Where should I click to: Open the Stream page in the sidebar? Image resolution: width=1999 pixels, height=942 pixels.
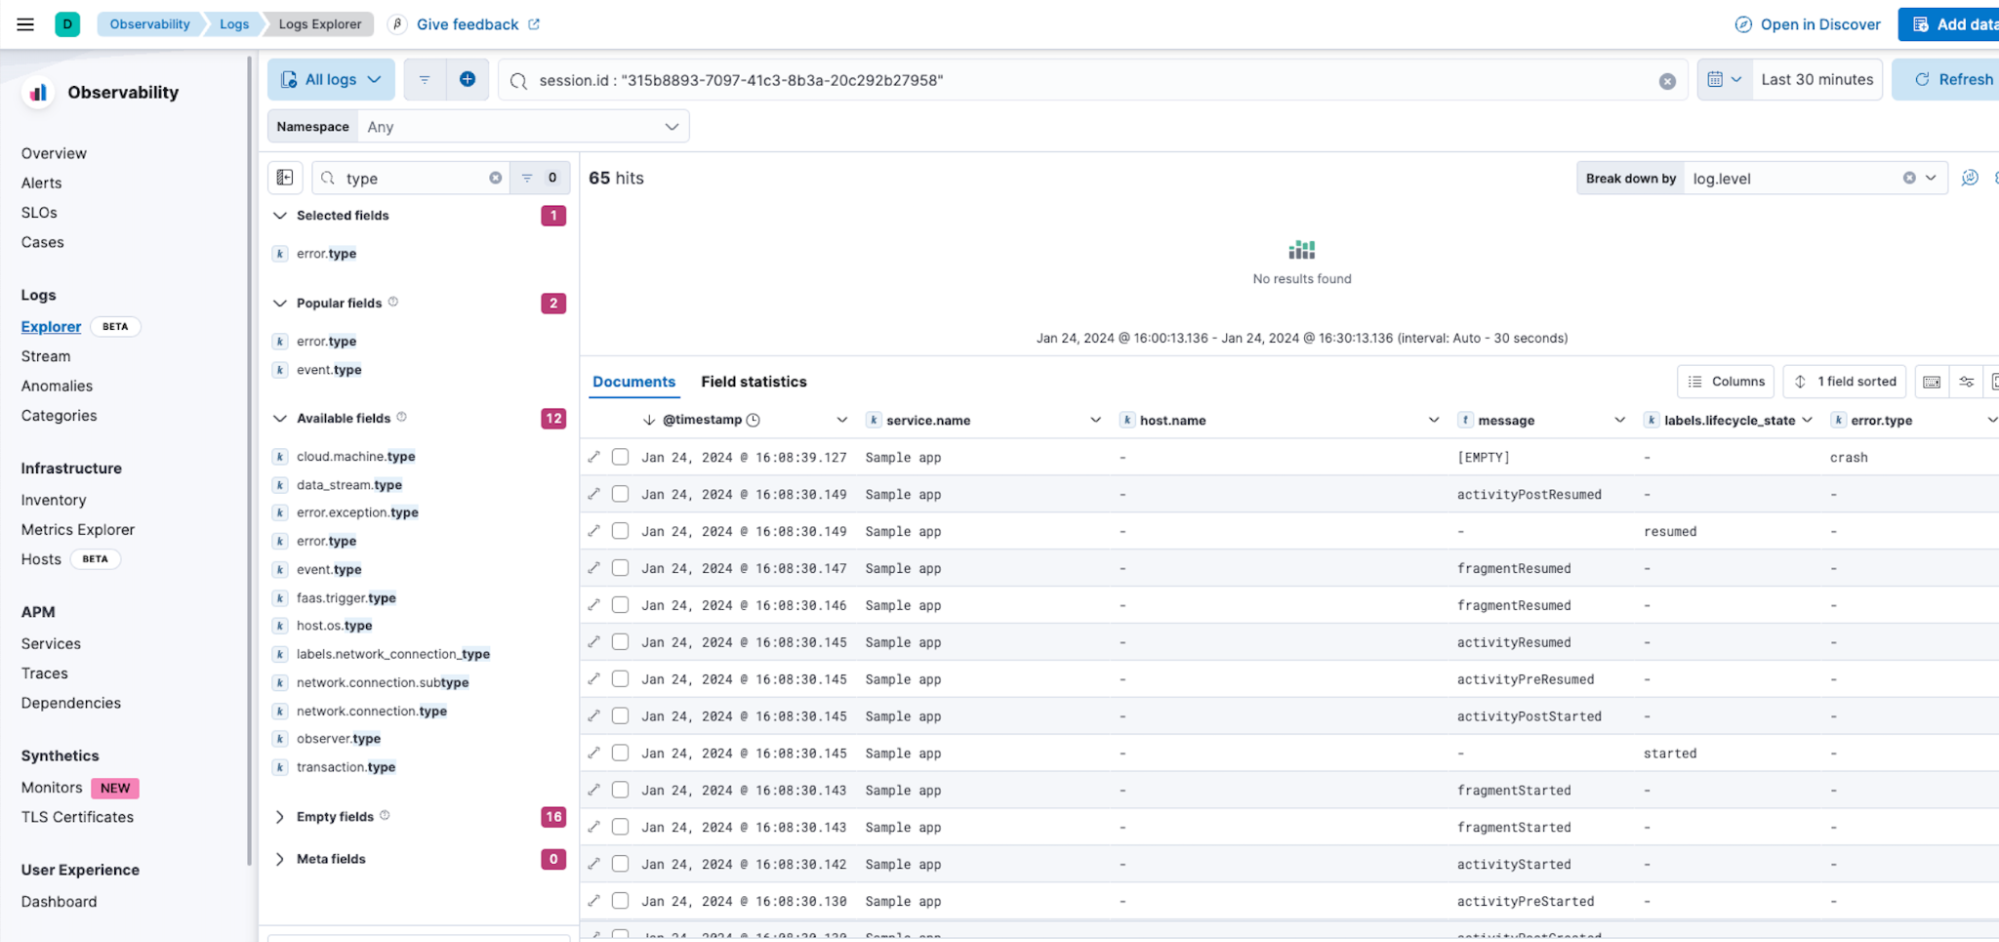pyautogui.click(x=45, y=356)
